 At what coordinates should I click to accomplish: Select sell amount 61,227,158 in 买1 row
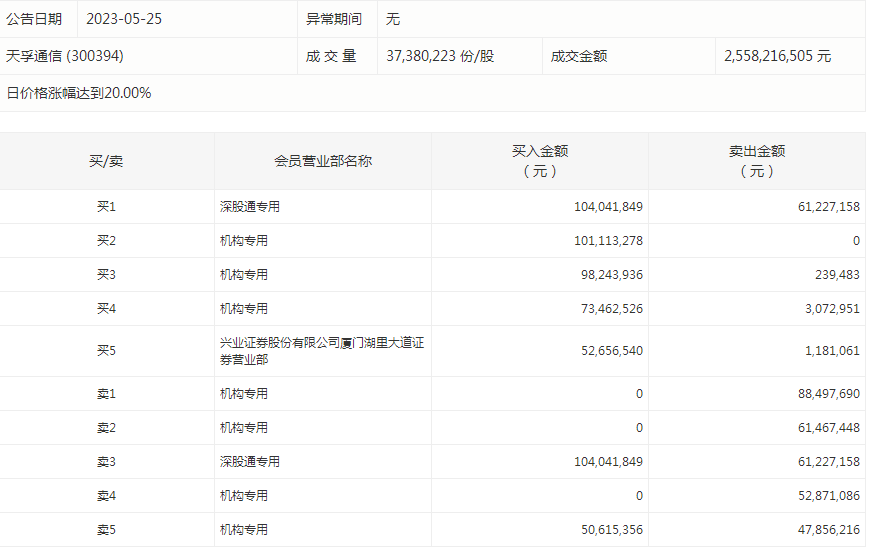(829, 207)
